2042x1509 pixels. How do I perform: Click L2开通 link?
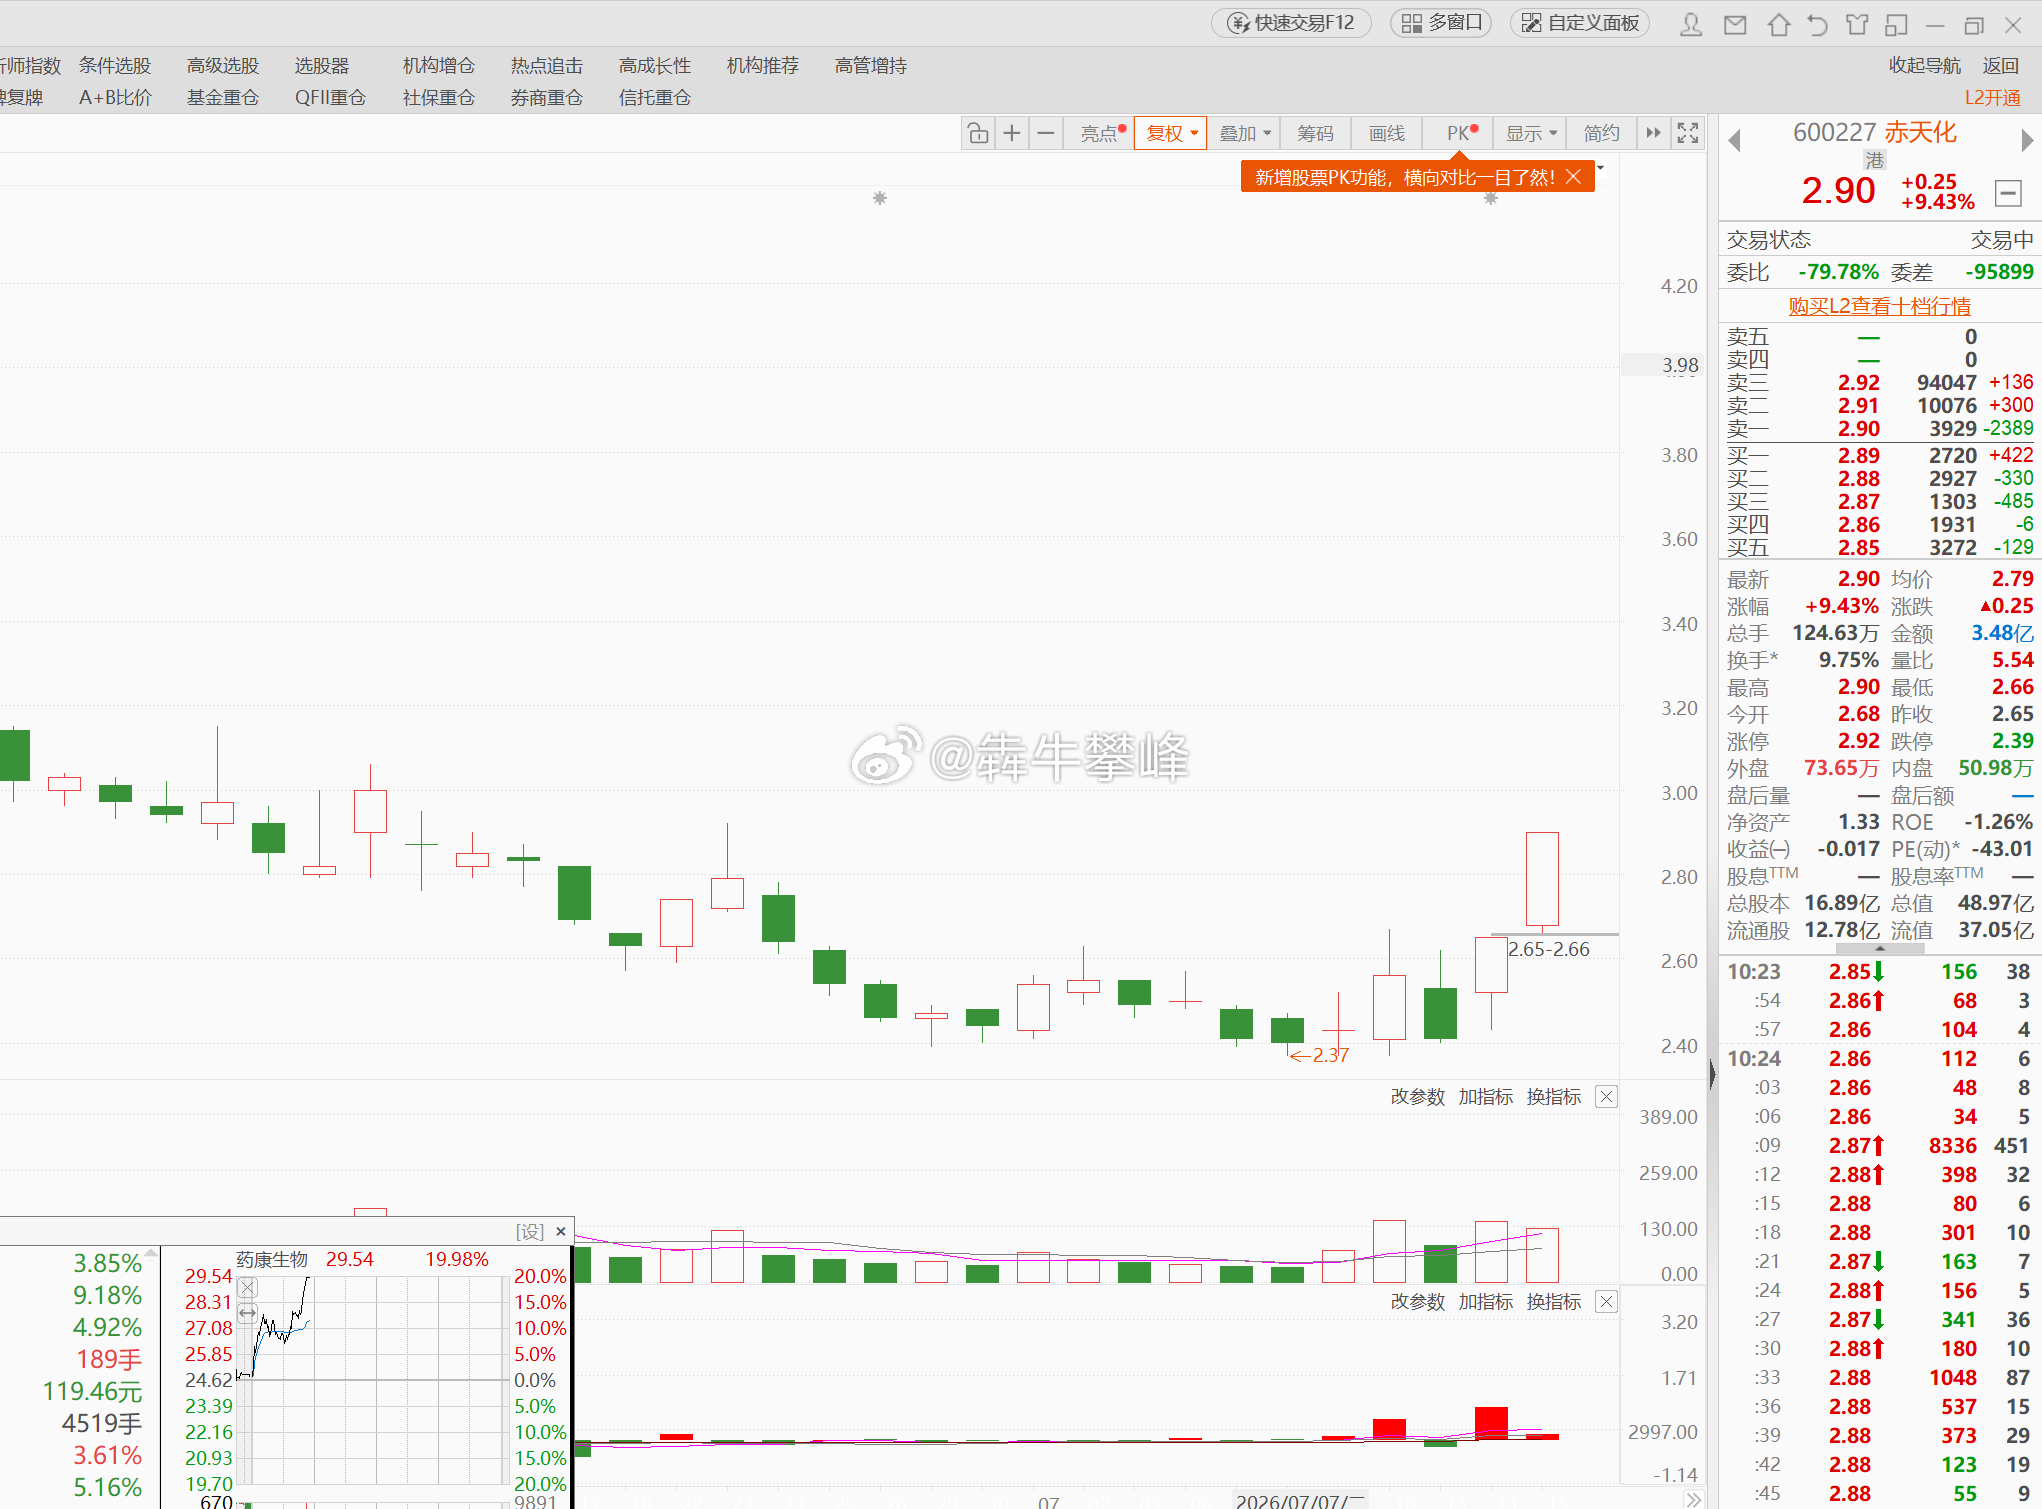(x=1992, y=98)
